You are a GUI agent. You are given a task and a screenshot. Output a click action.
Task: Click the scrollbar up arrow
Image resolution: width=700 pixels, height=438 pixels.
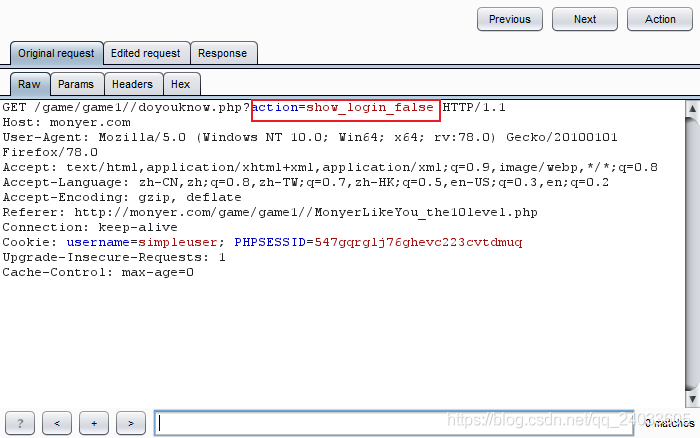(x=692, y=108)
